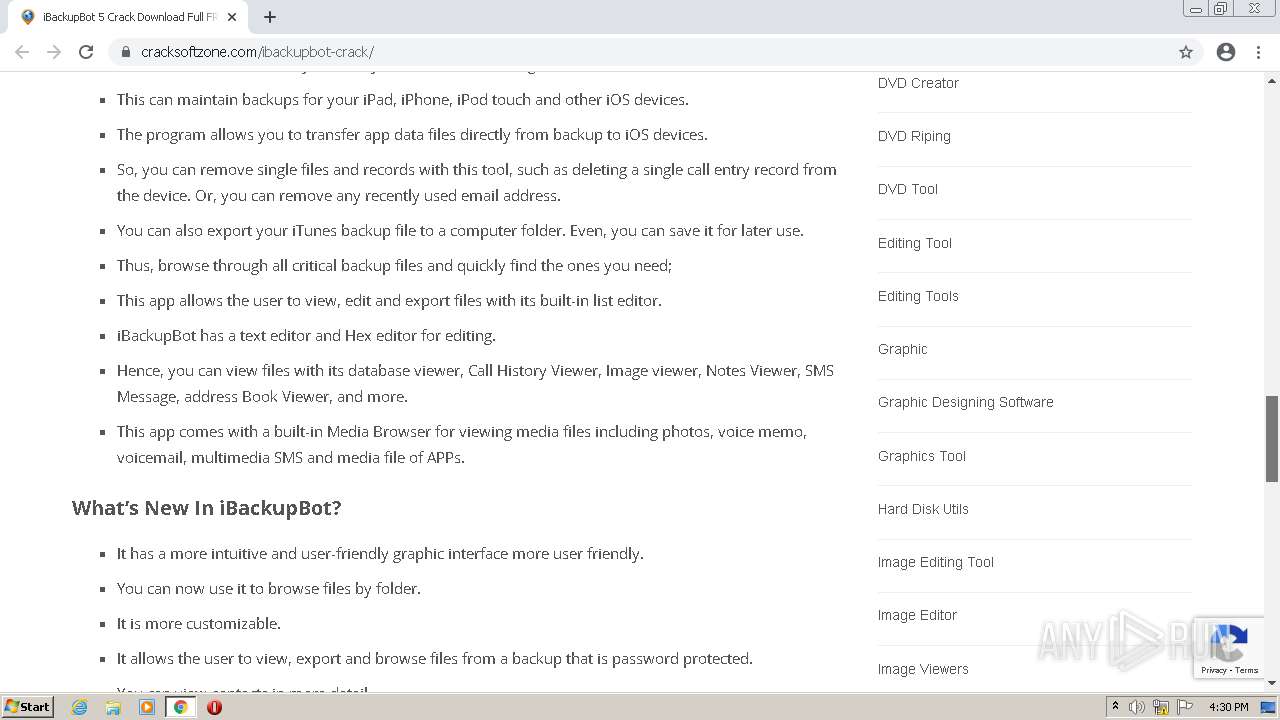The width and height of the screenshot is (1280, 720).
Task: Click the bullet about built-in Media Browser
Action: (x=462, y=444)
